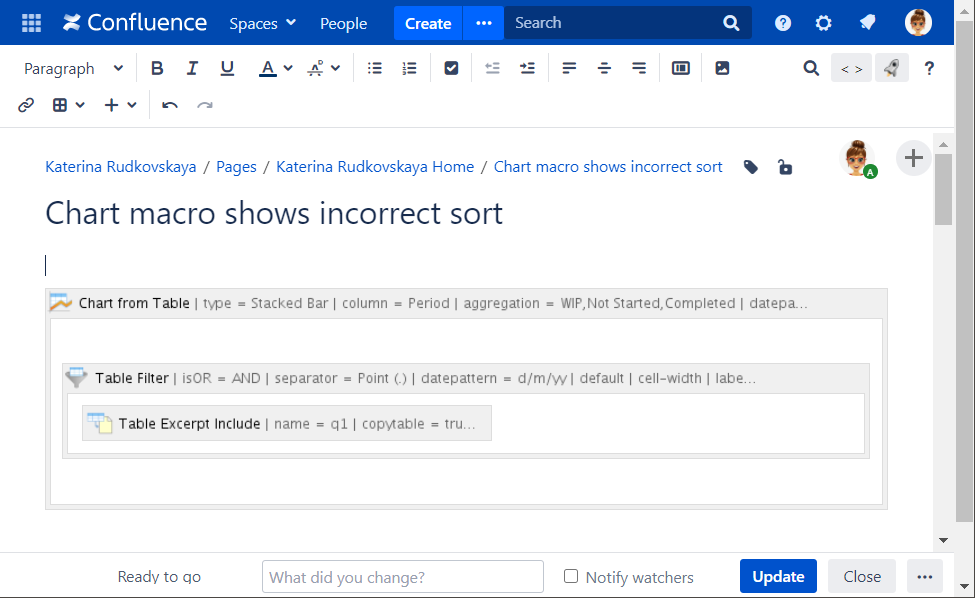Click the Close button

(862, 576)
